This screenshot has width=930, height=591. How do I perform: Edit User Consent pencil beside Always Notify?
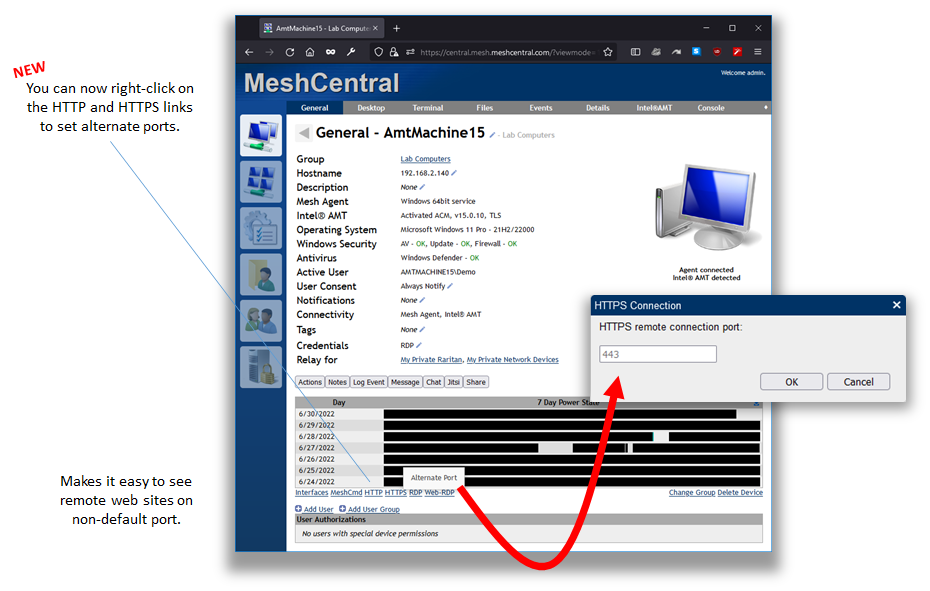click(450, 286)
